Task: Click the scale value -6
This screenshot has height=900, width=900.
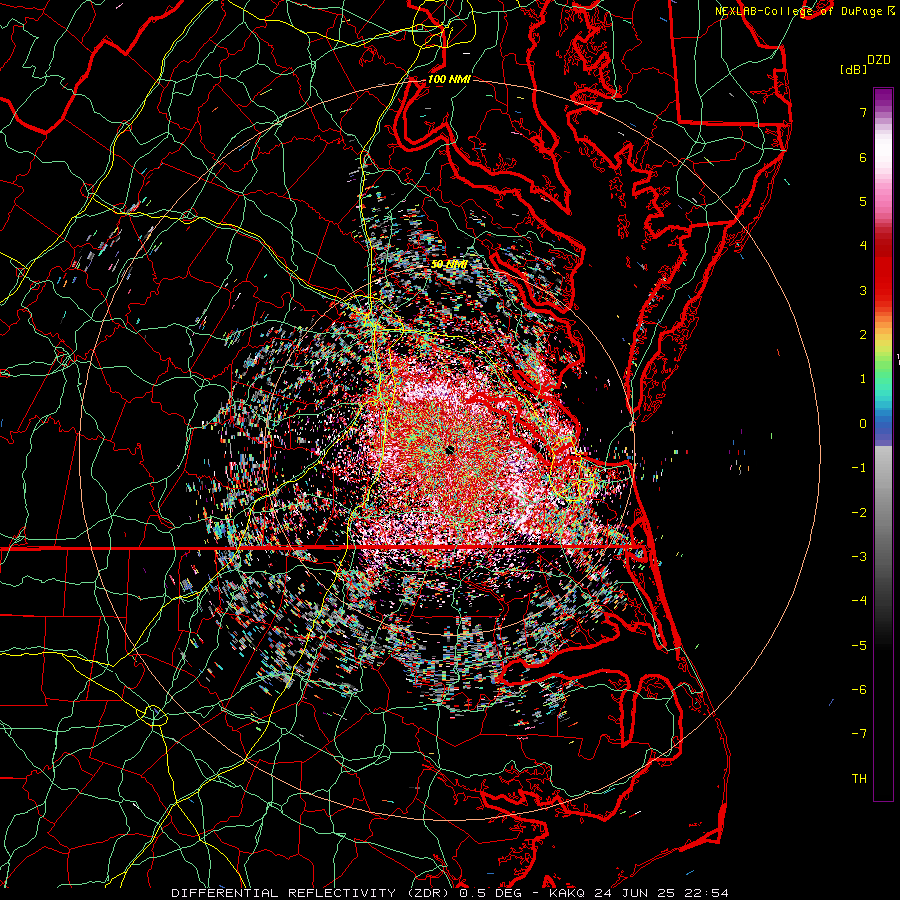Action: pos(859,689)
